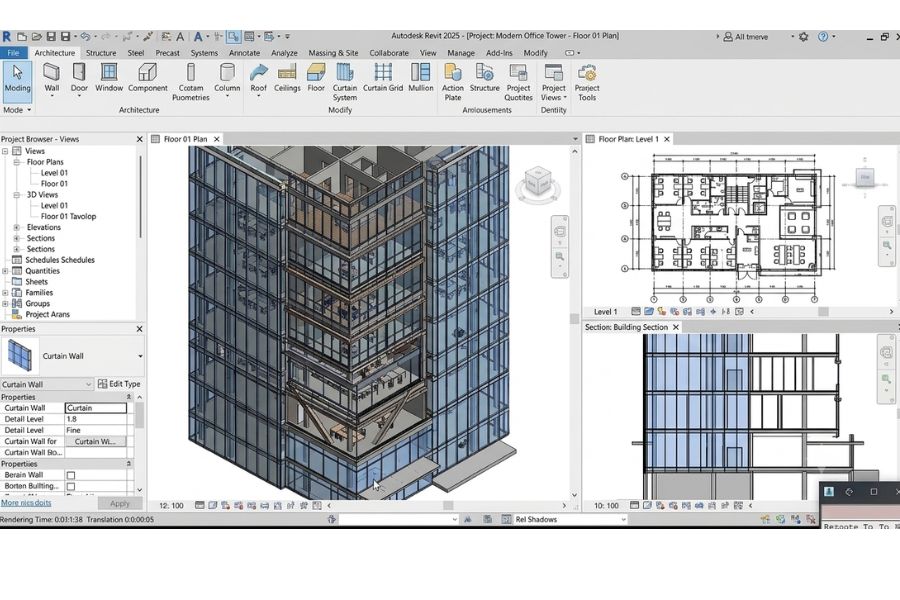
Task: Pick the Roof tool
Action: coord(258,79)
